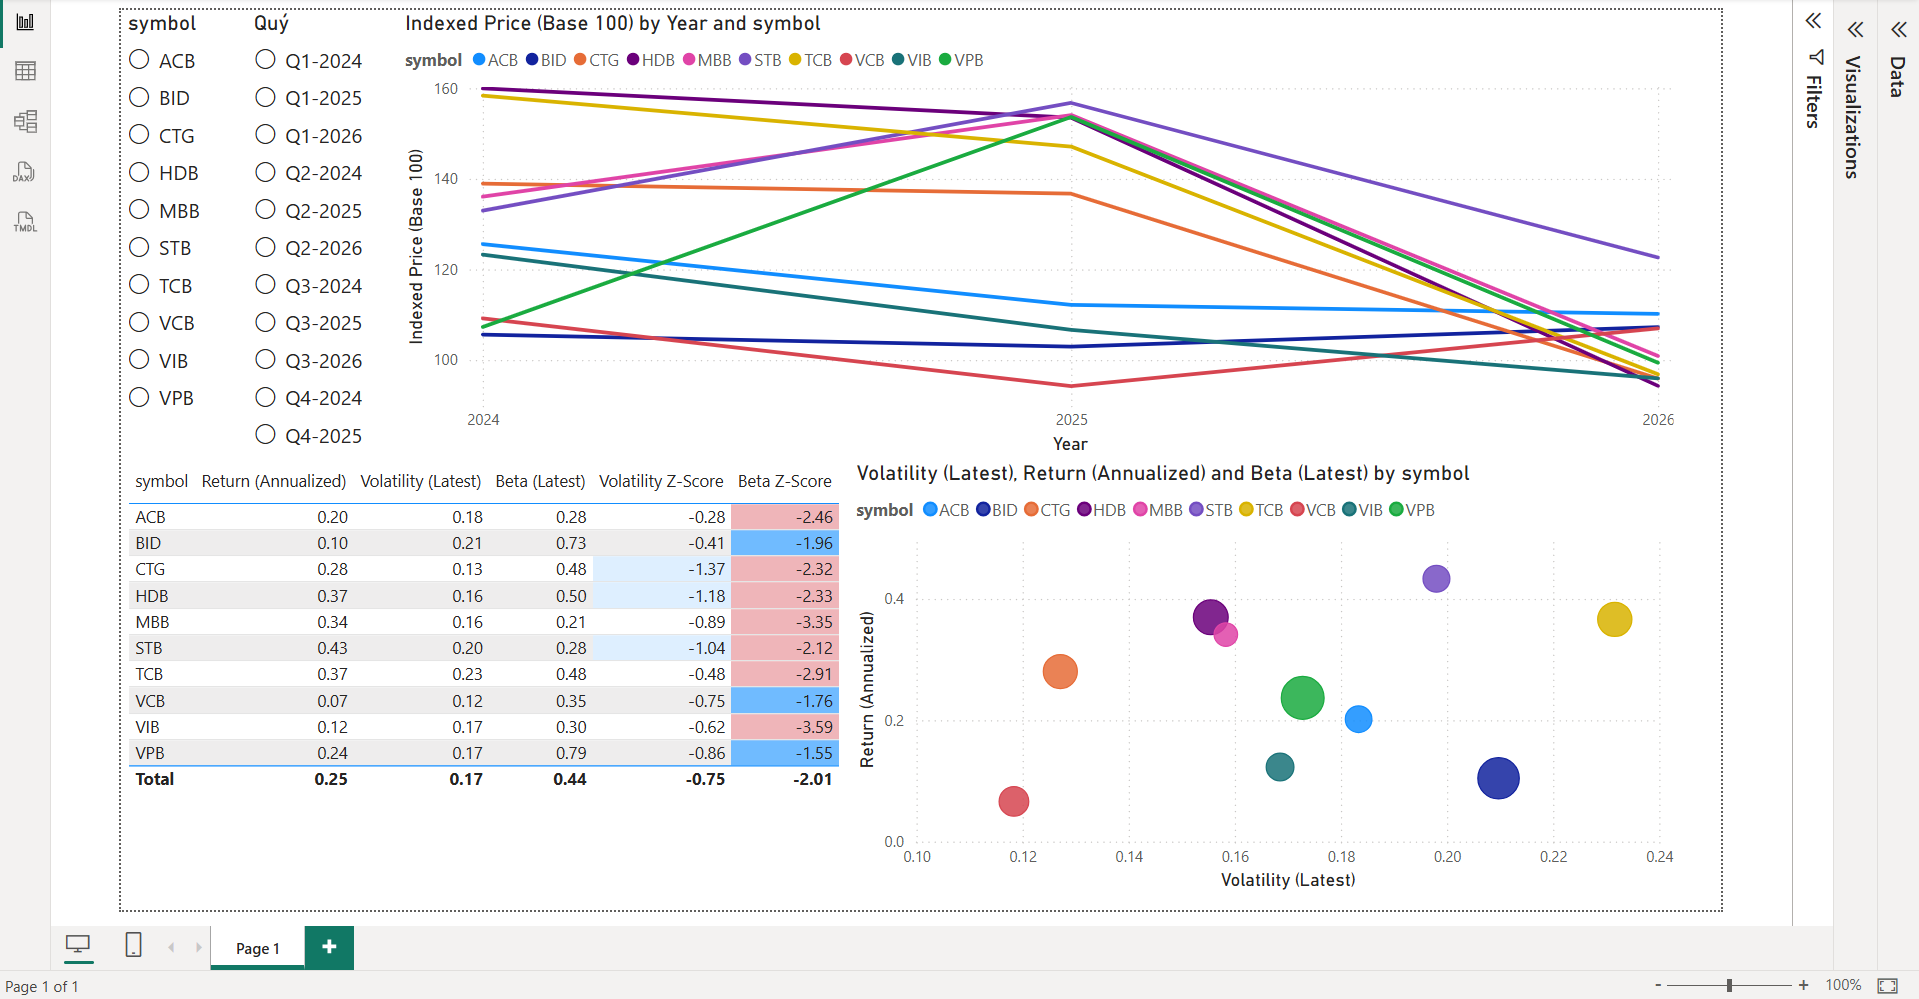This screenshot has width=1919, height=999.
Task: Expand the Filters pane chevron
Action: pyautogui.click(x=1813, y=21)
